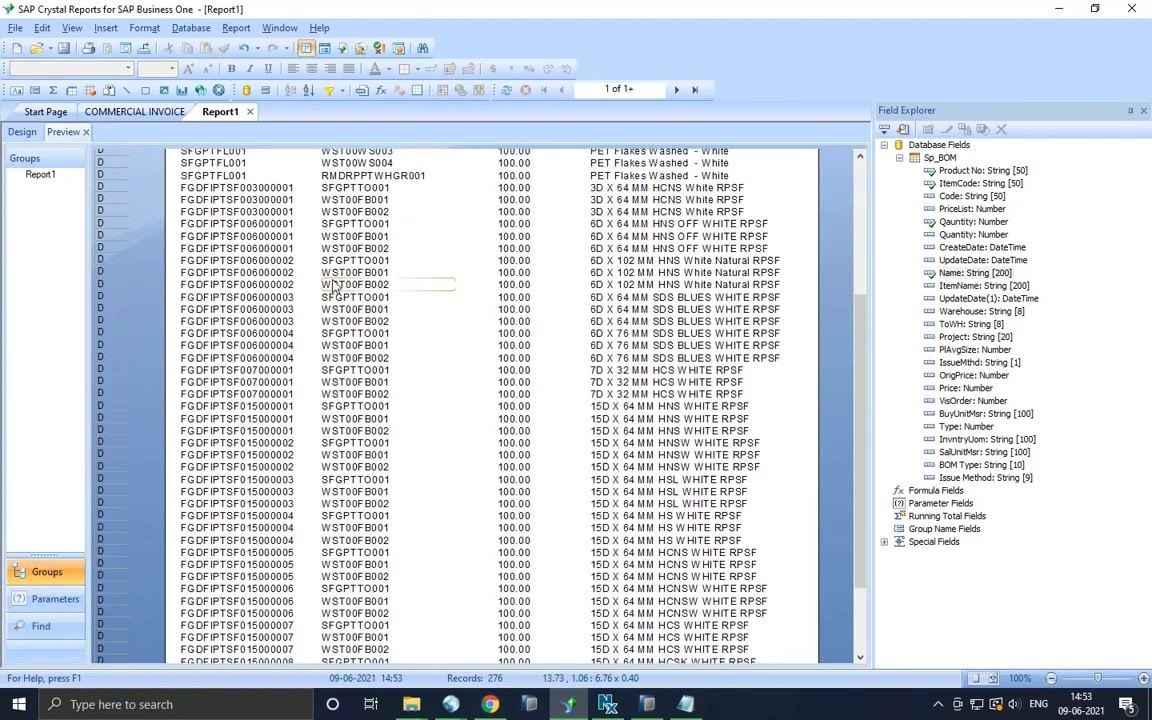Click the New report icon
This screenshot has width=1152, height=720.
coord(17,48)
